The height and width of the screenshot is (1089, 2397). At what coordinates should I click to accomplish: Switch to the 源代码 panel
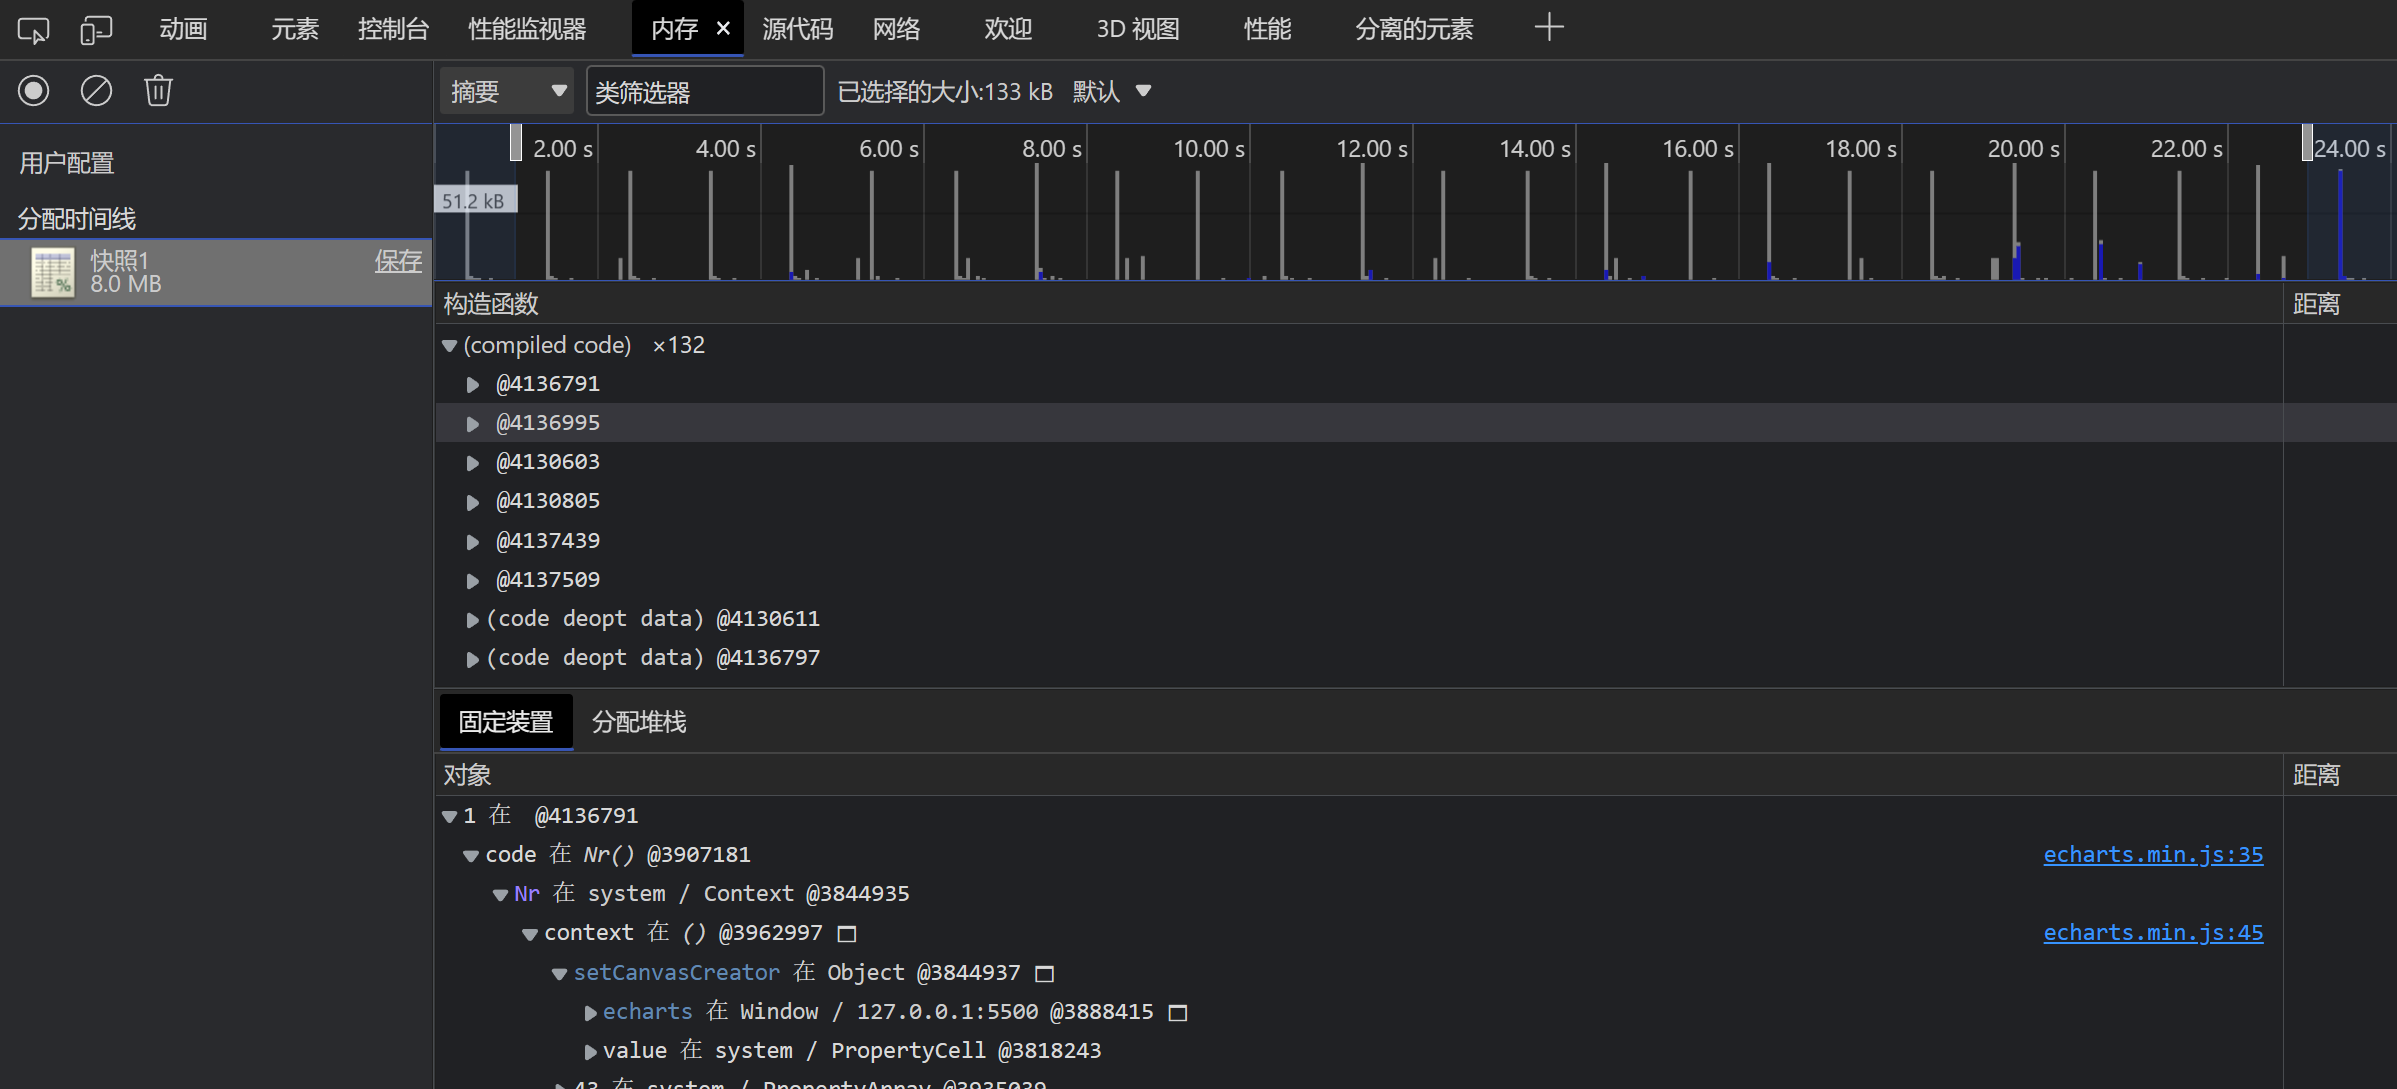tap(797, 28)
